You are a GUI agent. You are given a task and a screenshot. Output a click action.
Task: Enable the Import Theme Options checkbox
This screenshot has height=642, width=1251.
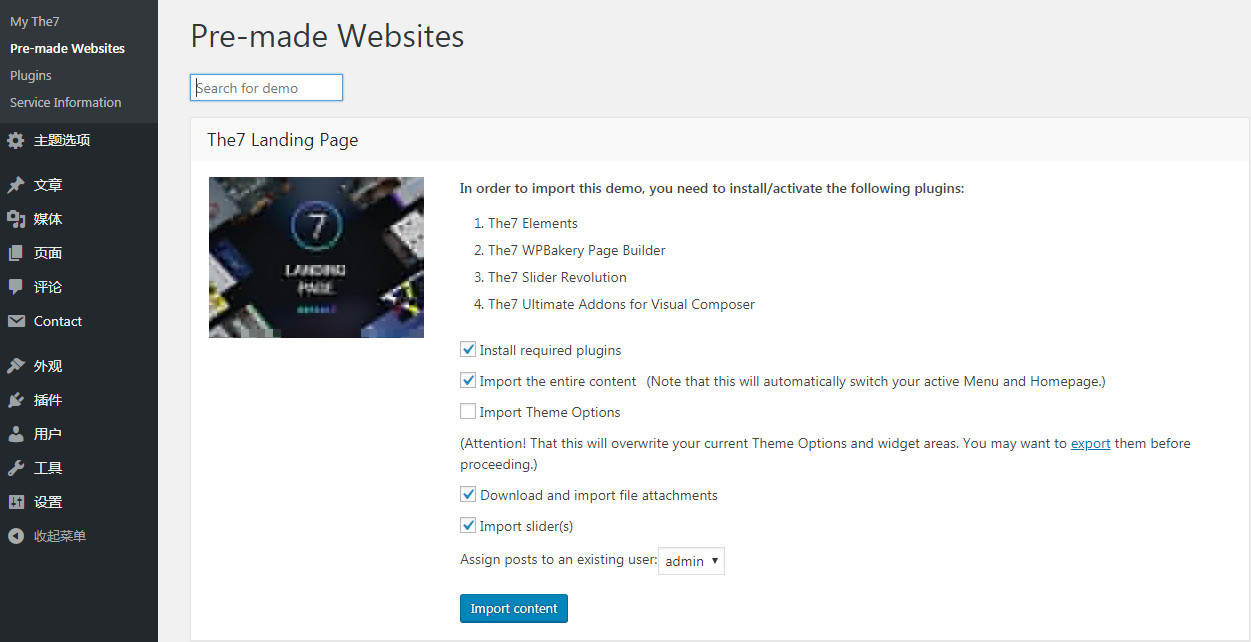point(468,411)
